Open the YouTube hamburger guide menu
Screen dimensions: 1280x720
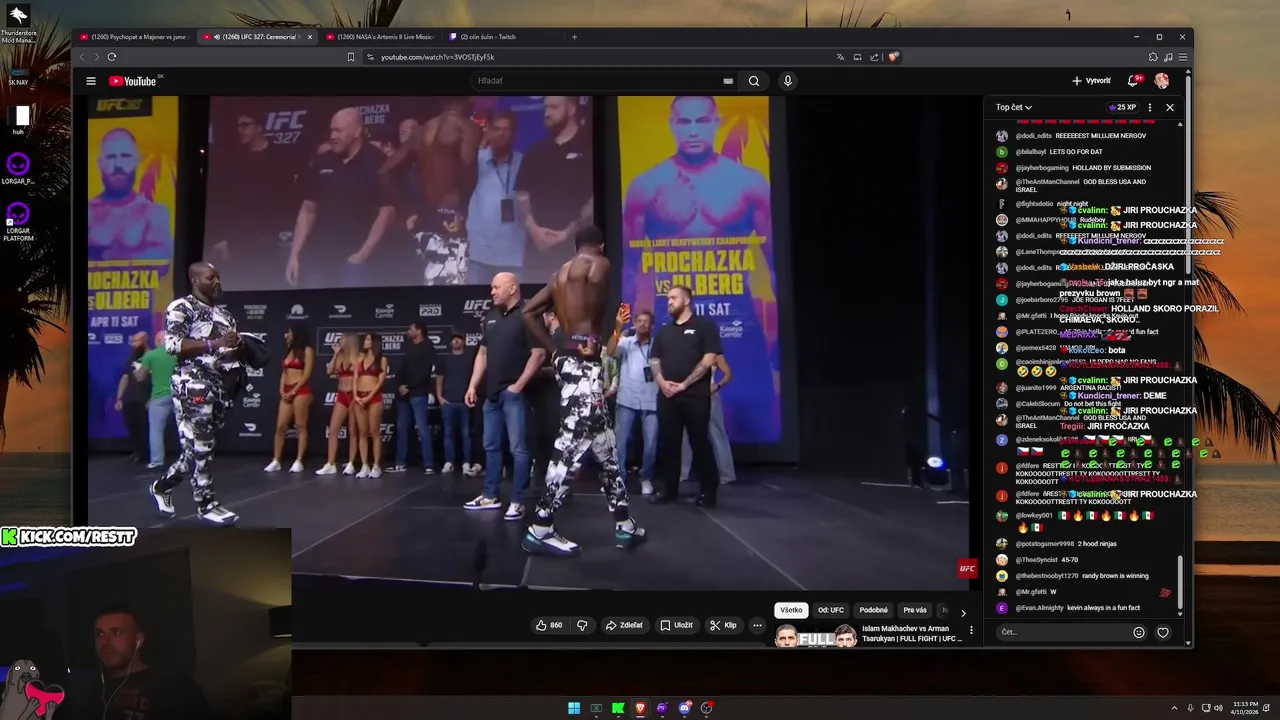pyautogui.click(x=91, y=81)
